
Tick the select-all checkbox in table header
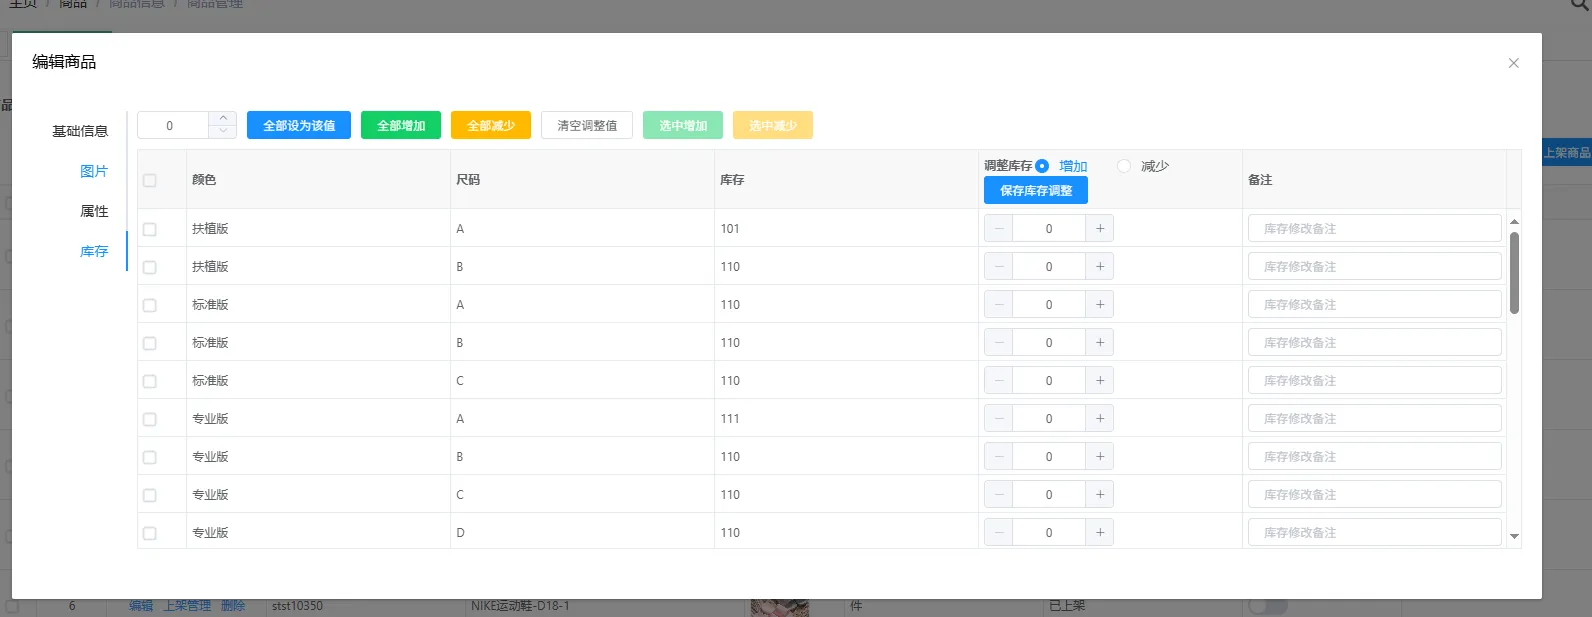coord(150,181)
